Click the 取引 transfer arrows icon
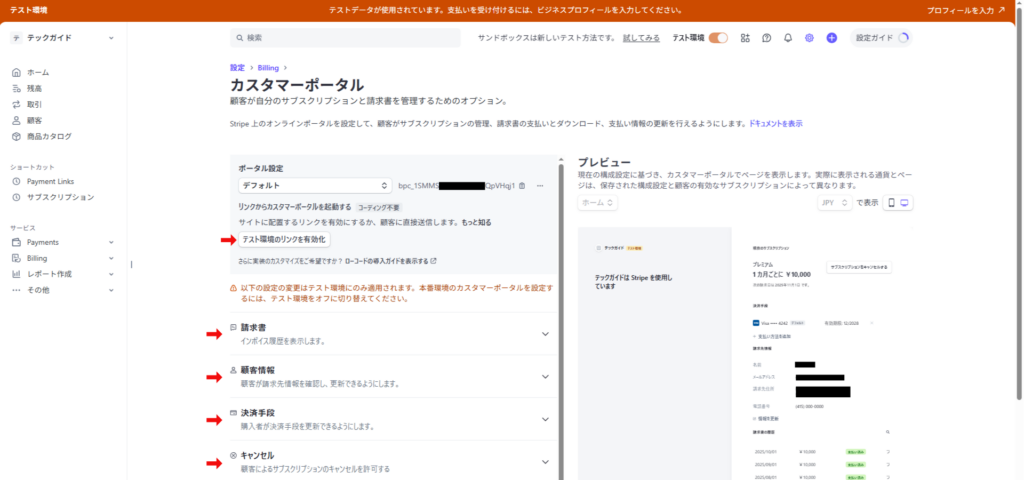 (17, 104)
